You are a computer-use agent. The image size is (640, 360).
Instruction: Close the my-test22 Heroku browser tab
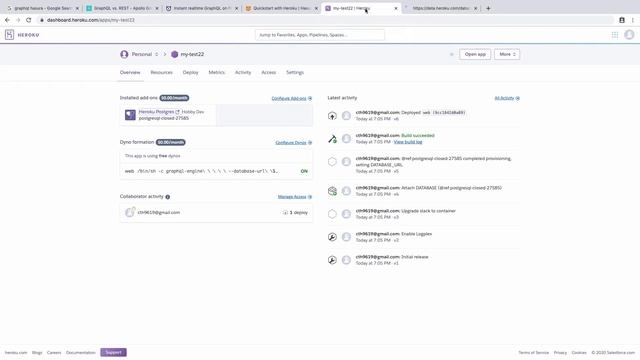pyautogui.click(x=396, y=8)
